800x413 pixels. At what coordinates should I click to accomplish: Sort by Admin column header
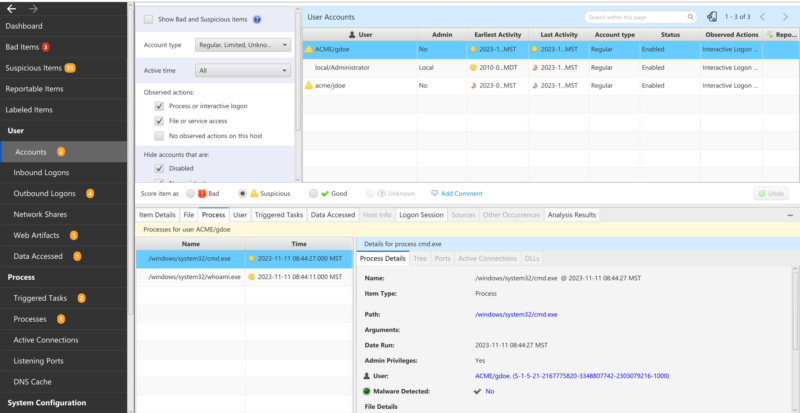[442, 35]
